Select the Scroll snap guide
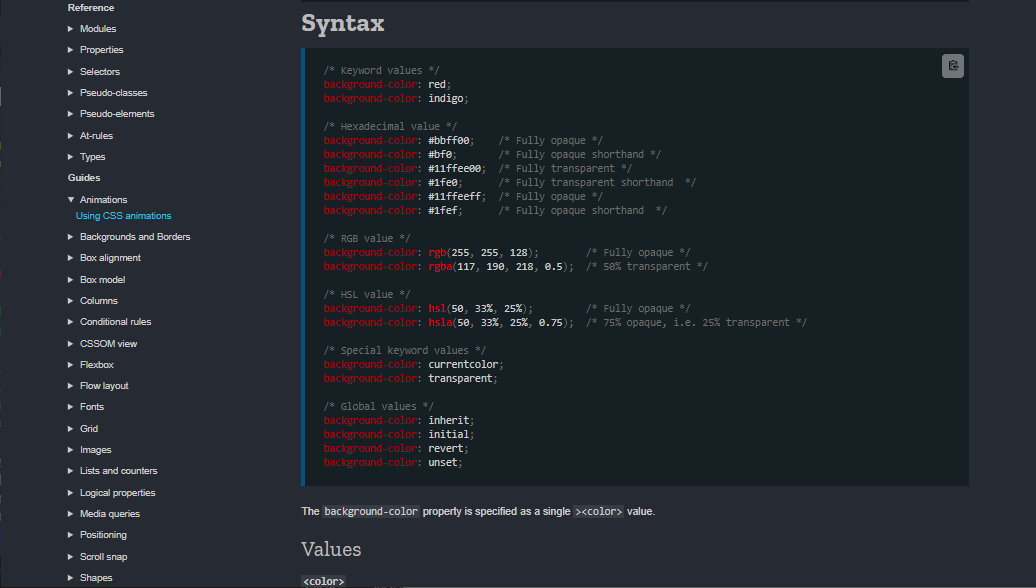Screen dimensions: 1036x588 (104, 558)
